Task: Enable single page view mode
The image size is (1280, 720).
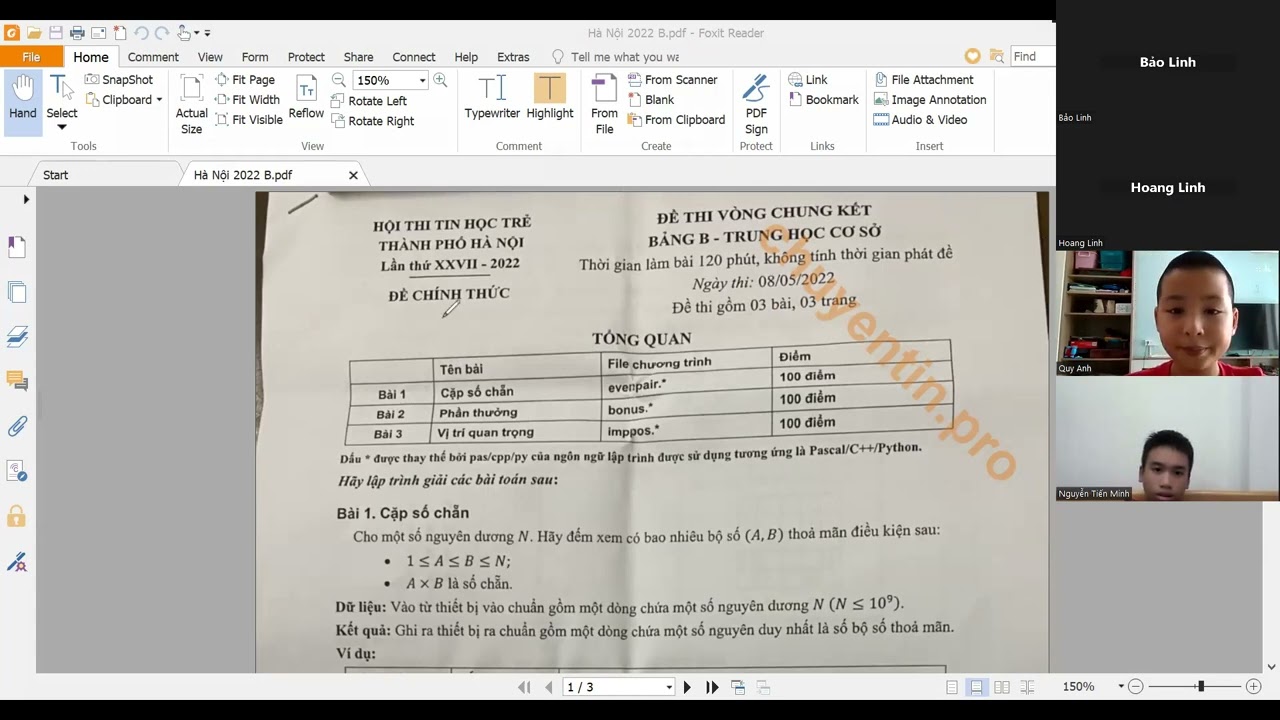Action: pyautogui.click(x=952, y=687)
